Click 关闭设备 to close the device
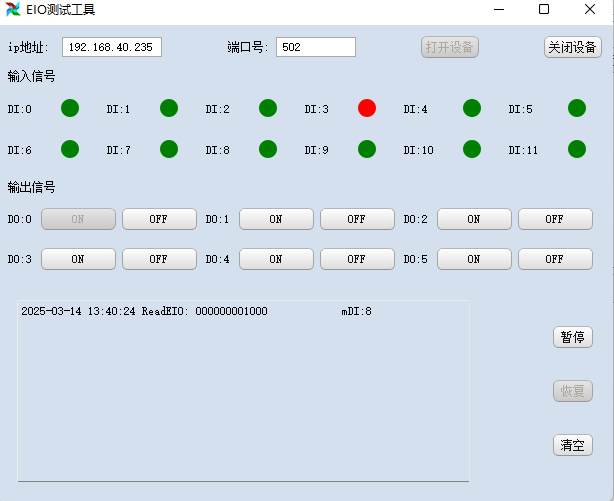Image resolution: width=614 pixels, height=501 pixels. [x=572, y=47]
